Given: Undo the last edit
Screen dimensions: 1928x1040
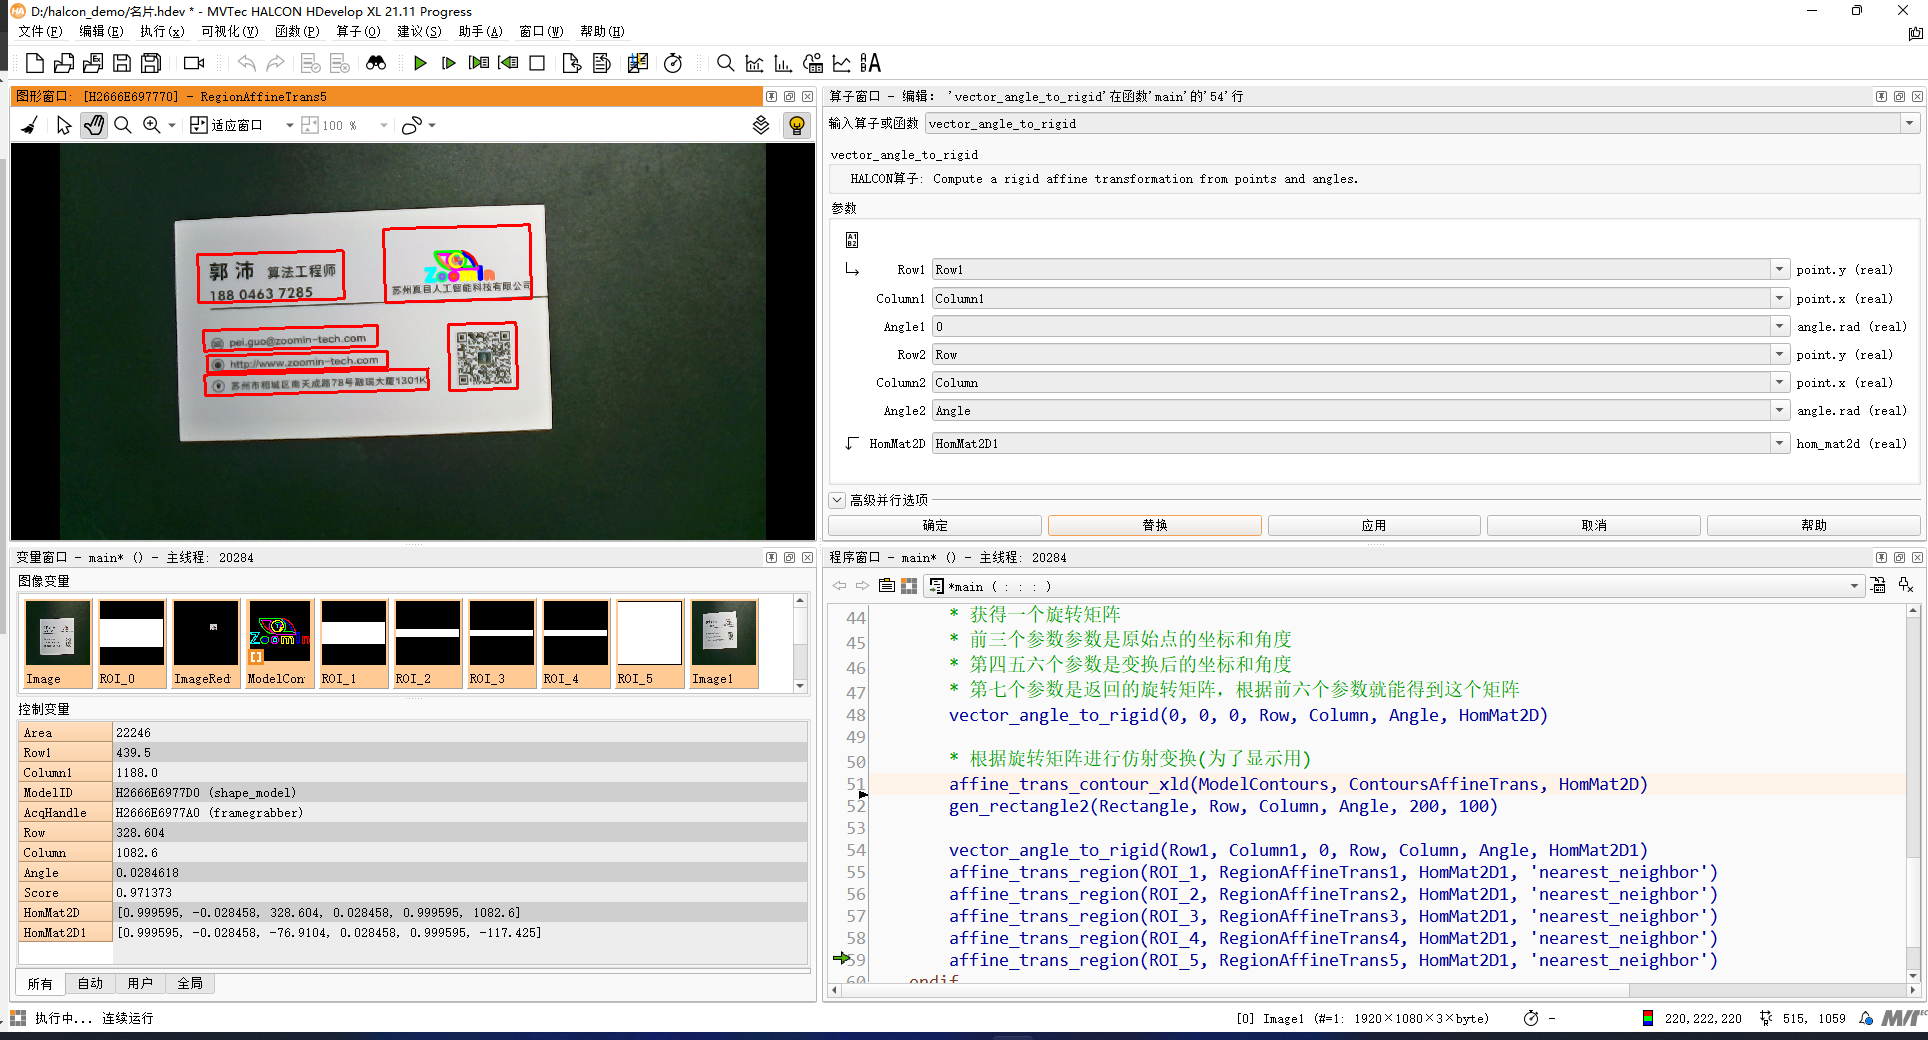Looking at the screenshot, I should point(246,63).
